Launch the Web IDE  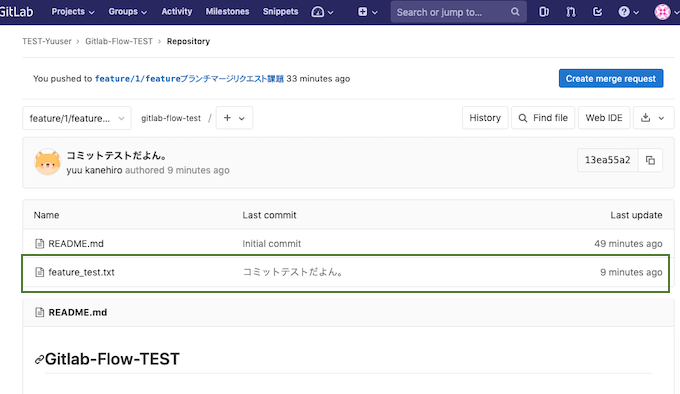[x=604, y=118]
